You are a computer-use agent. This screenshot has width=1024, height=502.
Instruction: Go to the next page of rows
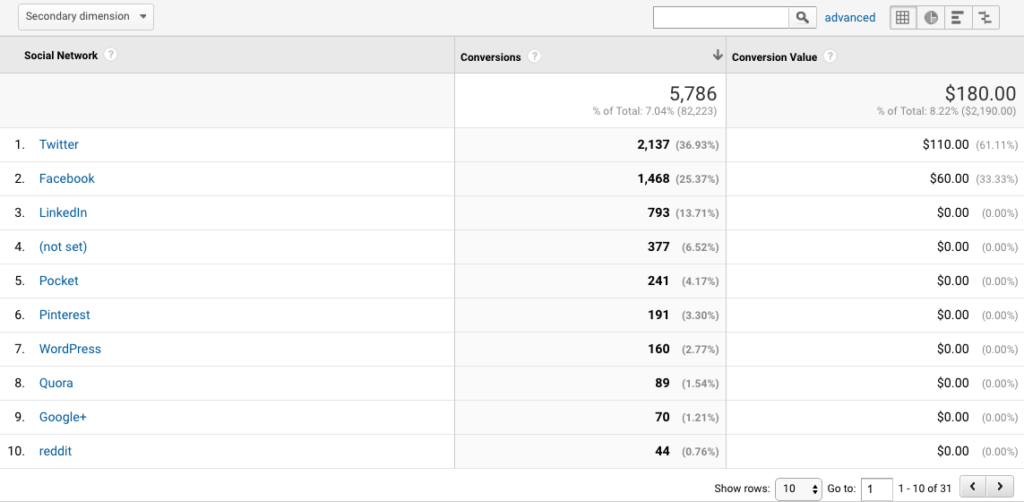click(1000, 486)
